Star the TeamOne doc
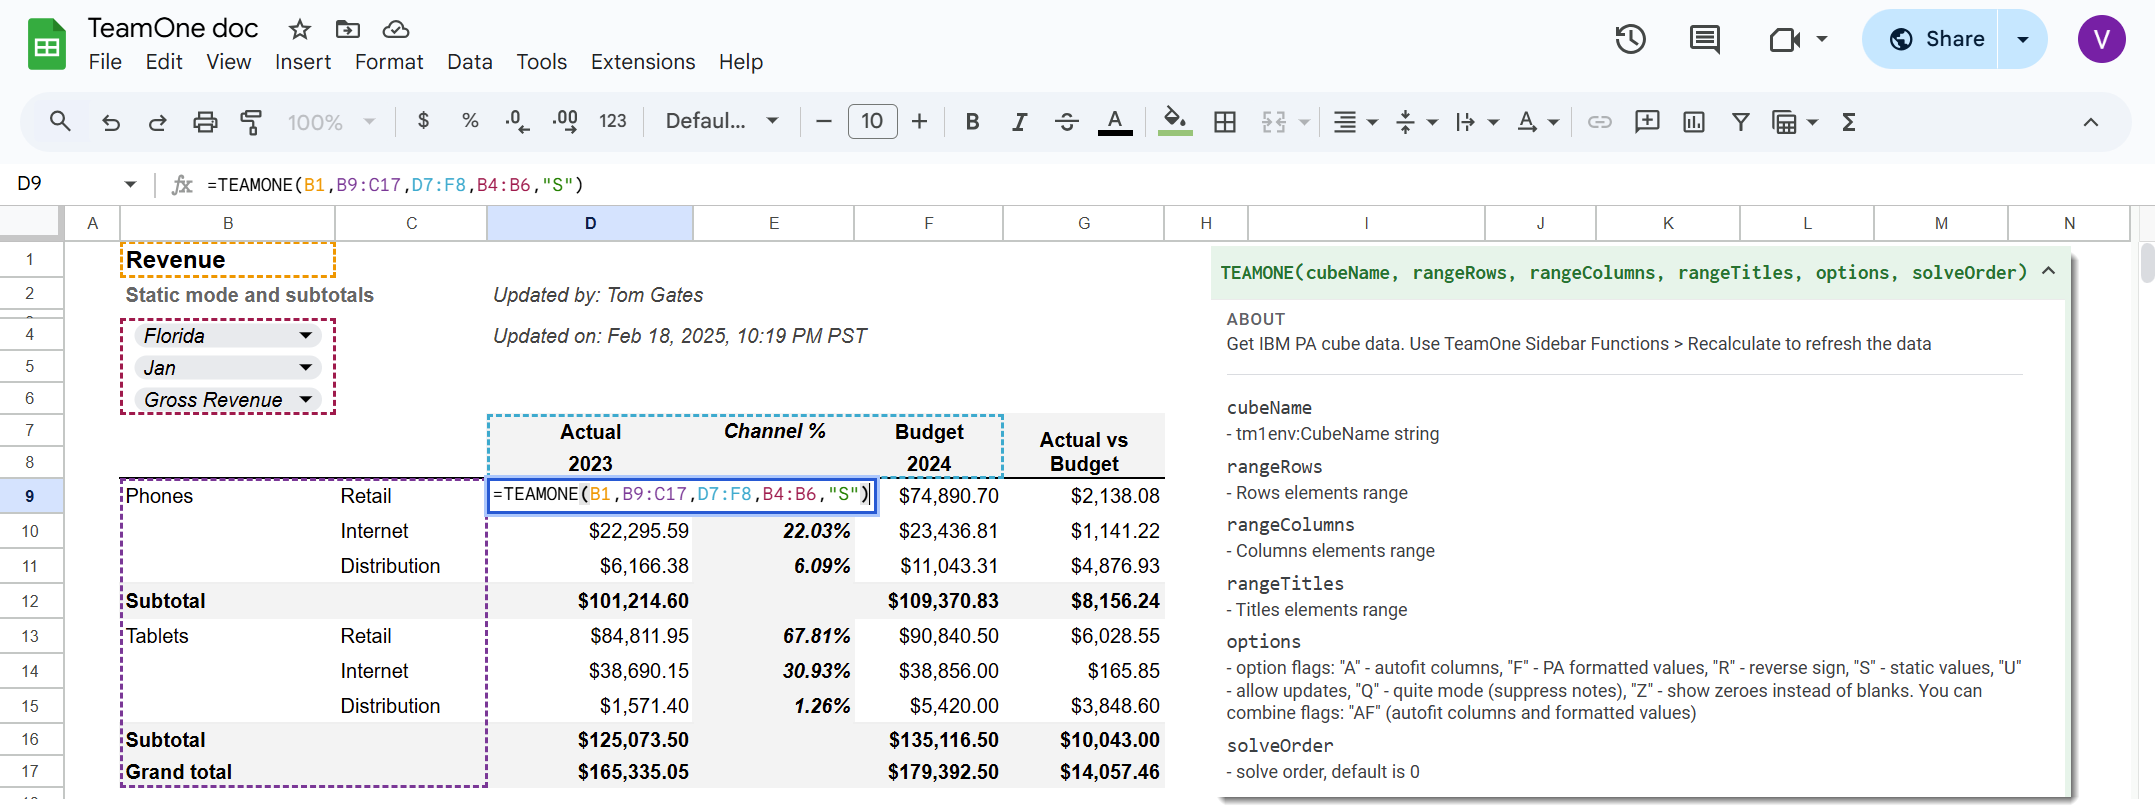The width and height of the screenshot is (2155, 812). coord(300,29)
